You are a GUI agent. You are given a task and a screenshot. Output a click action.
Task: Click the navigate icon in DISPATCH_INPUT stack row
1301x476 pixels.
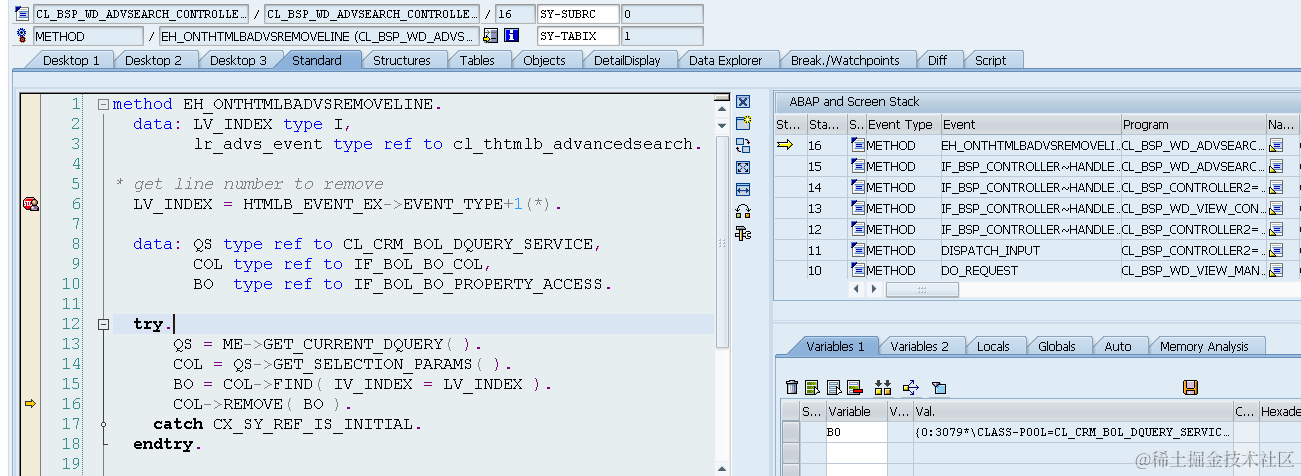1276,250
